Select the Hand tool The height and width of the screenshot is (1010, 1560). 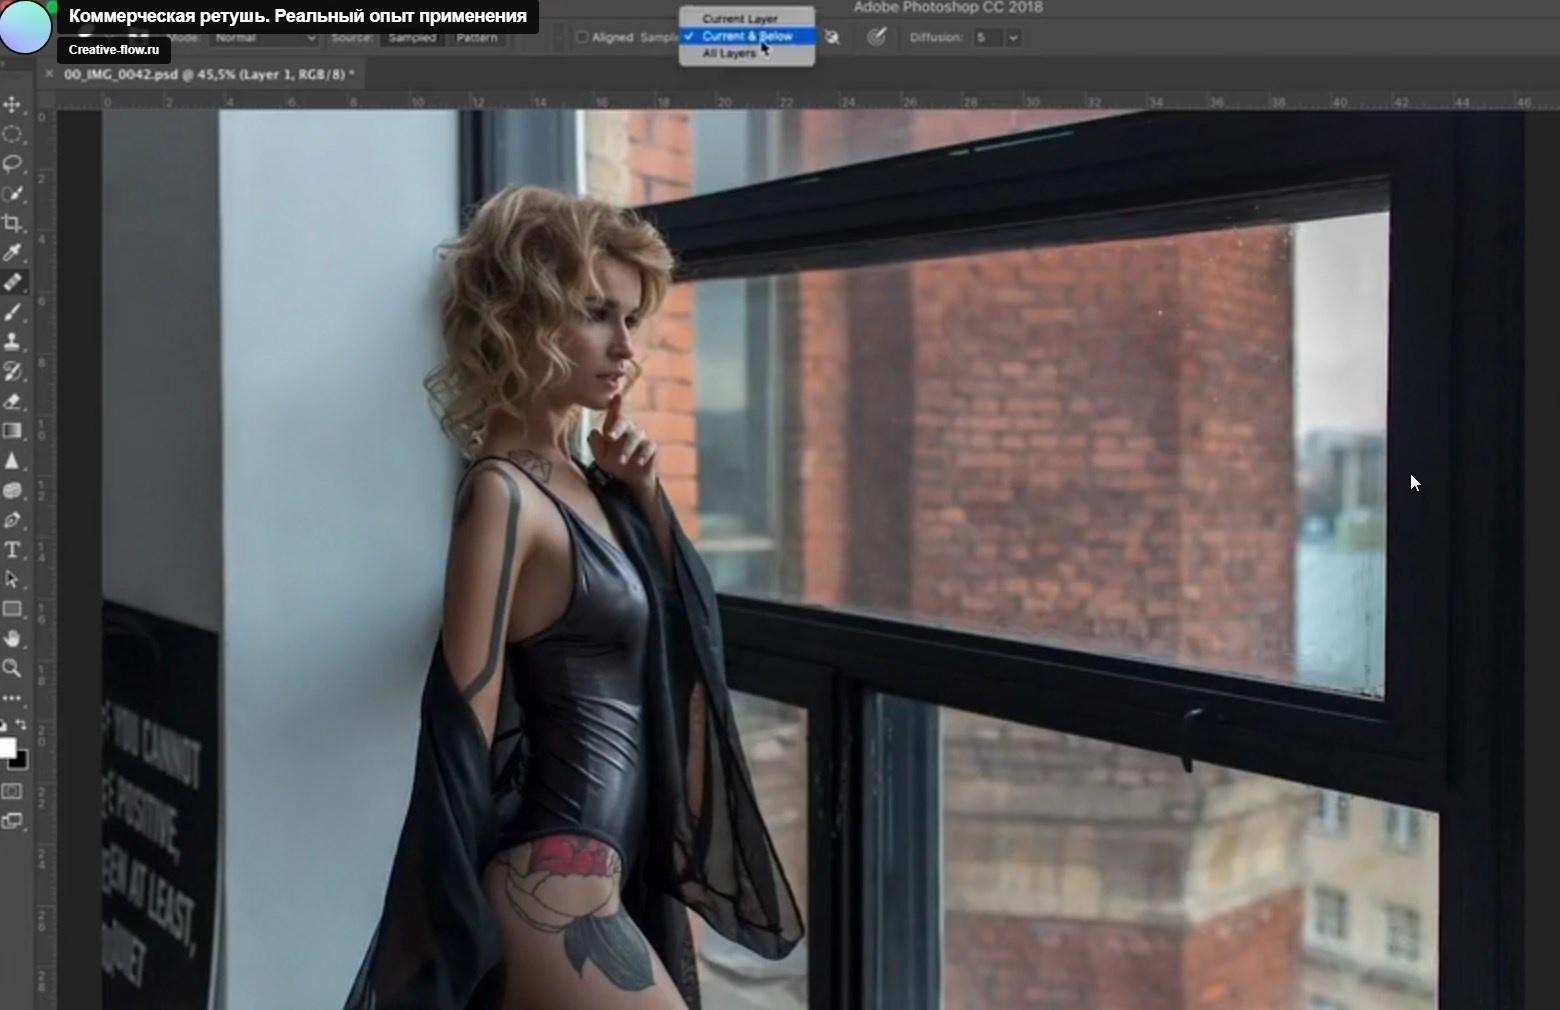coord(13,638)
